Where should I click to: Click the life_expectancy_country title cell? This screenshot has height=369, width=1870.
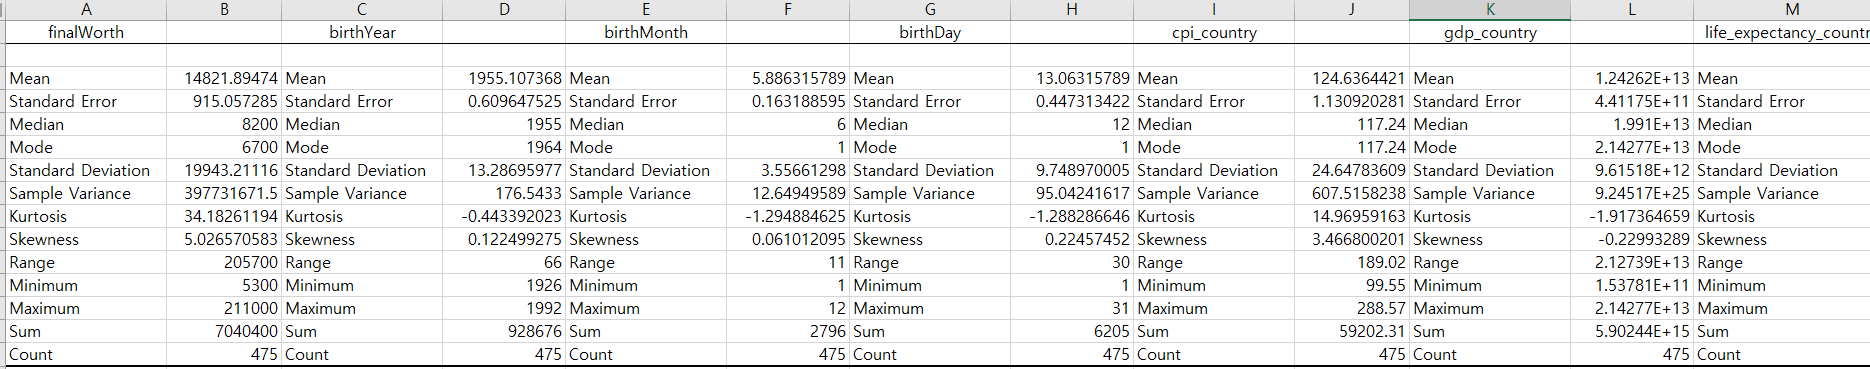(x=1782, y=32)
